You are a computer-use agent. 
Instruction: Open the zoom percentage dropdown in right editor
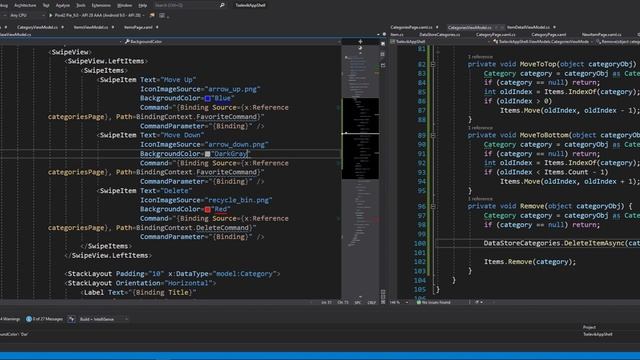coord(399,302)
